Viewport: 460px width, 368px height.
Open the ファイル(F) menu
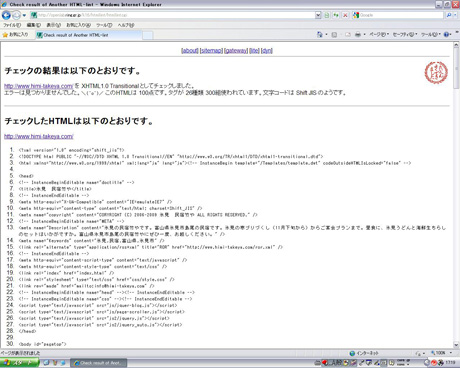pyautogui.click(x=12, y=25)
